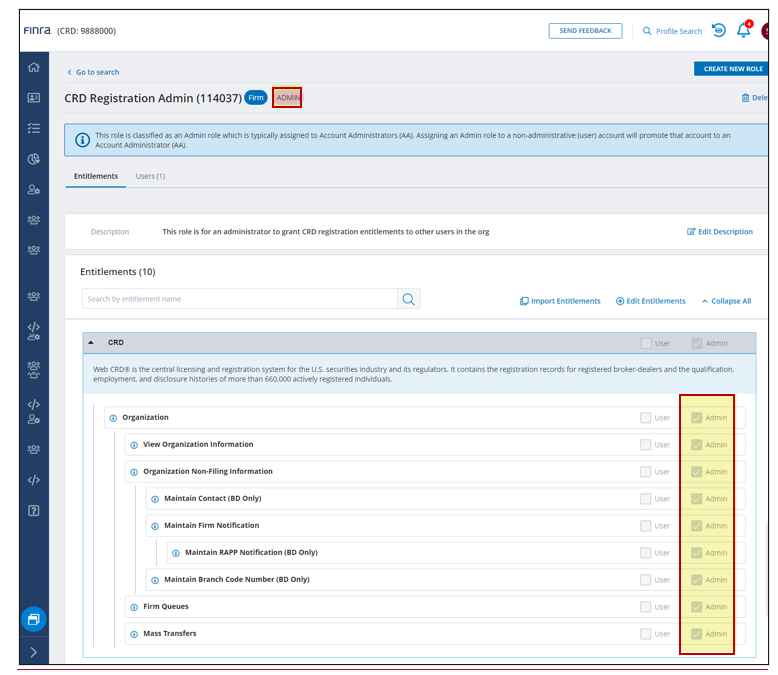
Task: Click the Home icon in sidebar
Action: click(x=34, y=67)
